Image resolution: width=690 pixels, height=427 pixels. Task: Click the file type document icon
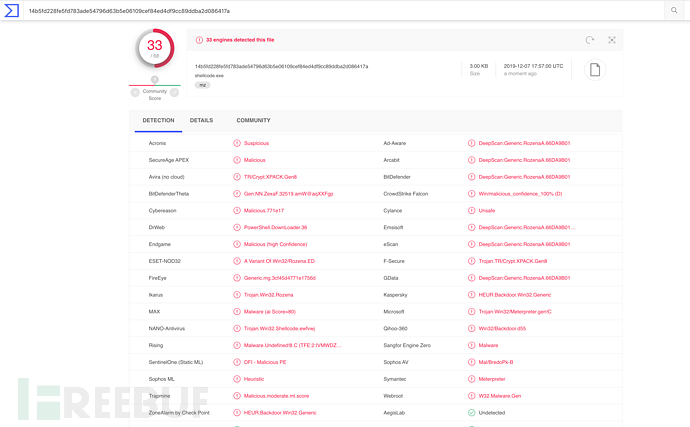595,70
